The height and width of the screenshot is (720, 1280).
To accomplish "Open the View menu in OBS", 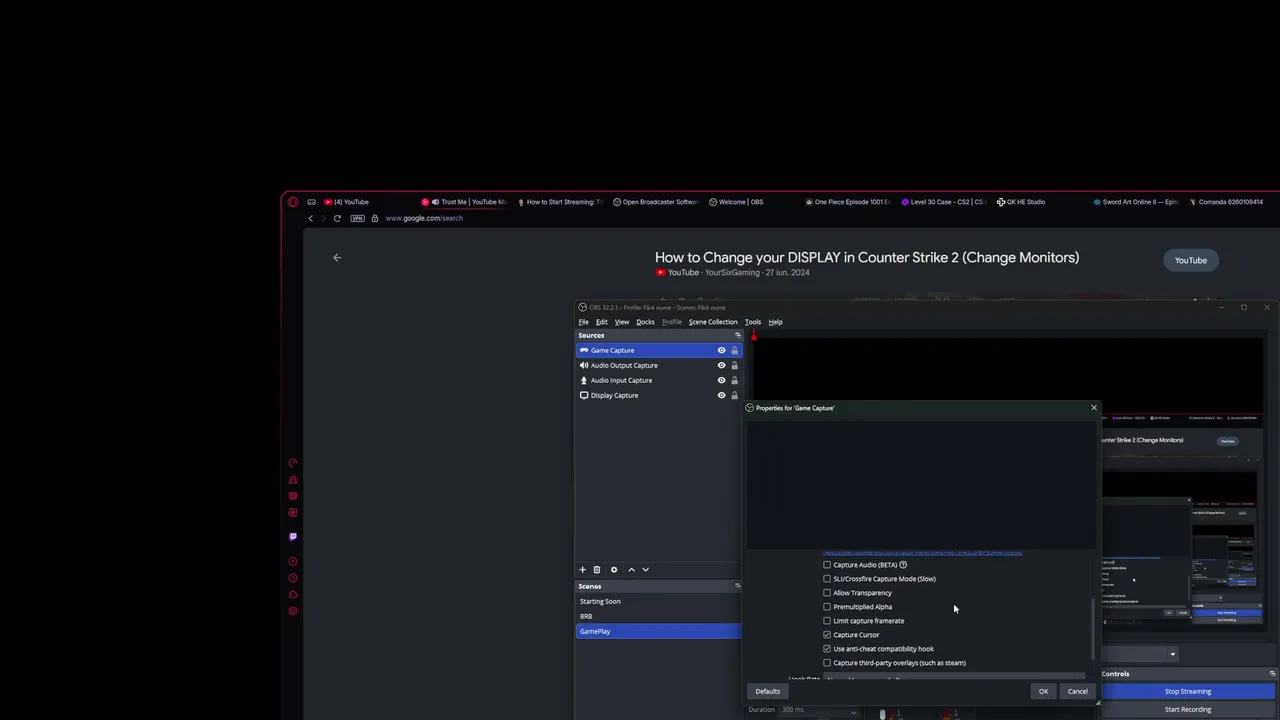I will [622, 322].
